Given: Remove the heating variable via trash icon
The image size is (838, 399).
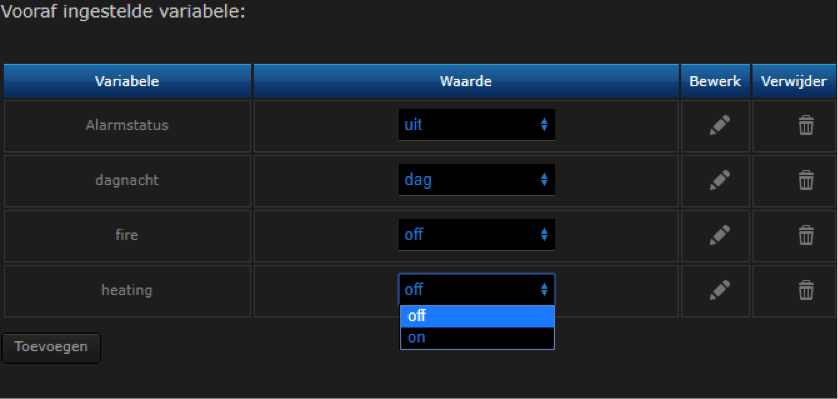Looking at the screenshot, I should click(x=806, y=290).
